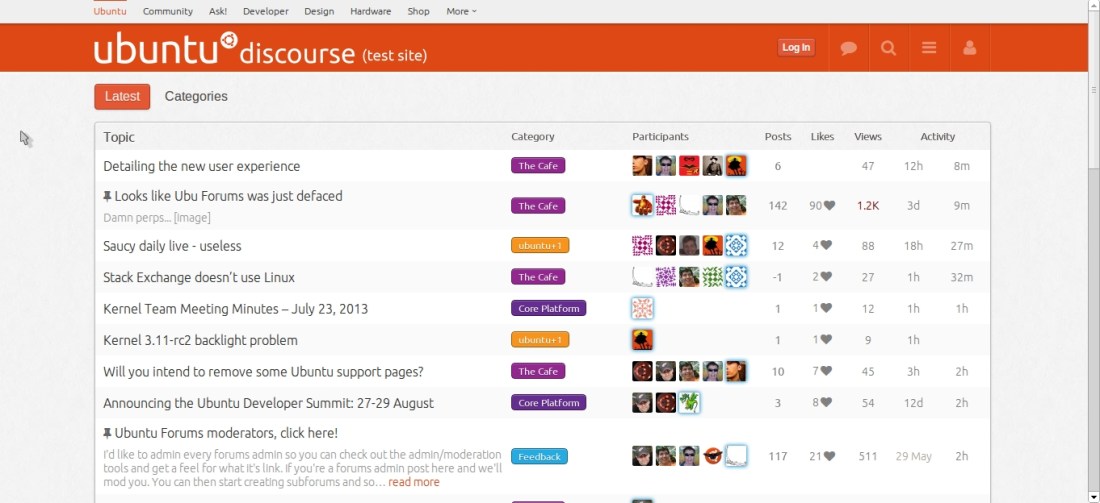This screenshot has width=1100, height=503.
Task: Click the 29 May activity date
Action: click(x=913, y=456)
